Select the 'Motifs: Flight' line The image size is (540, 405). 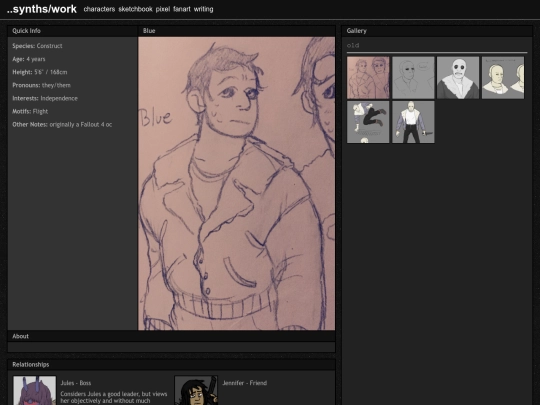pos(30,111)
